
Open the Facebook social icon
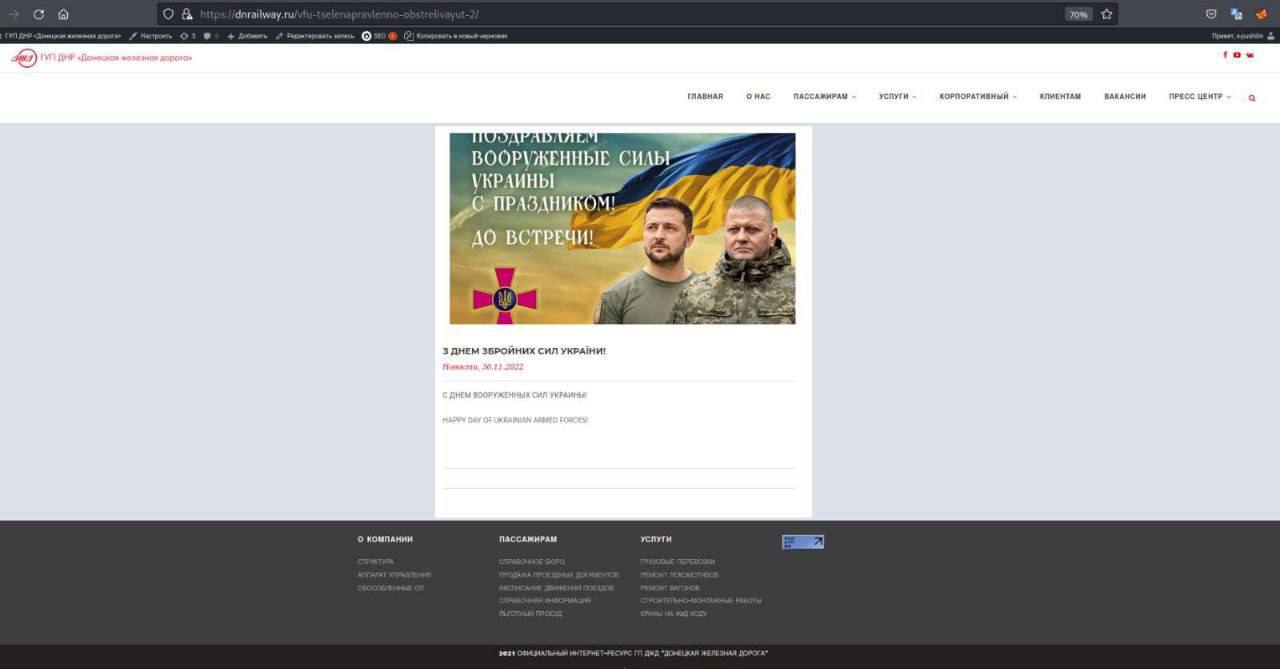1225,55
